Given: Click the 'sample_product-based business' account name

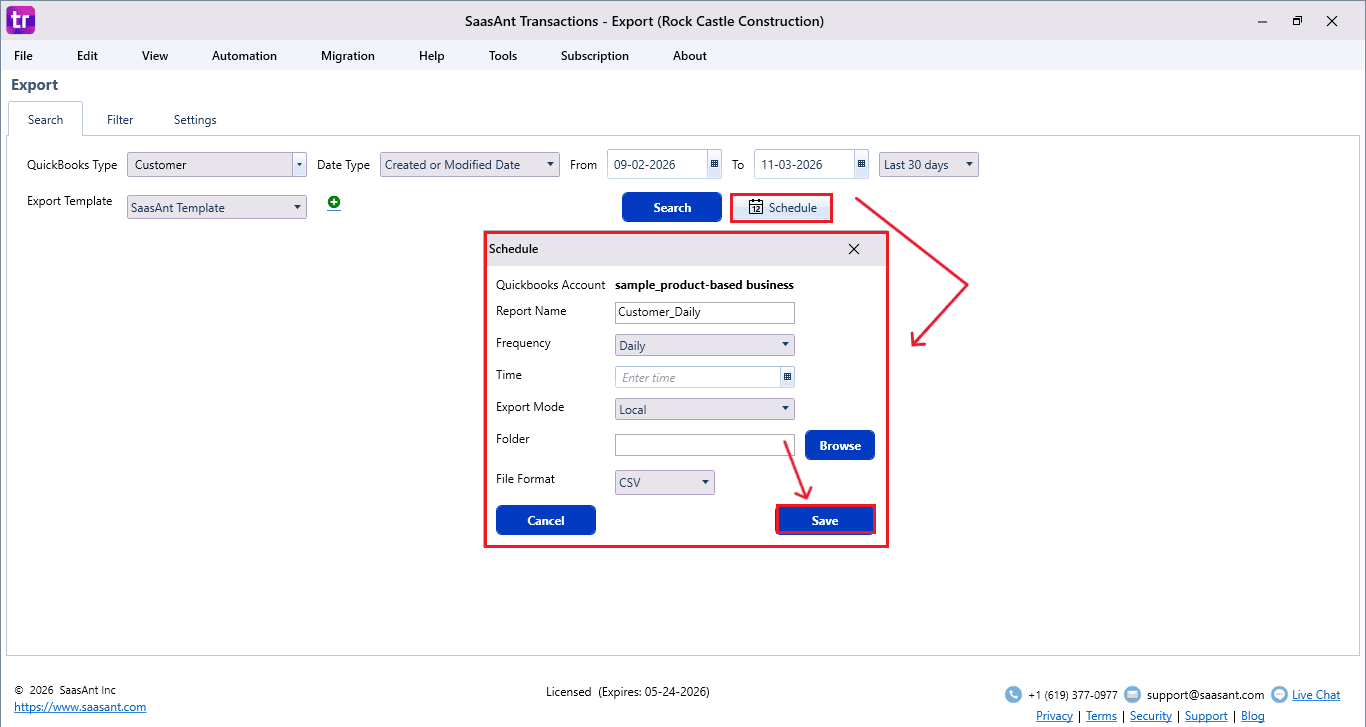Looking at the screenshot, I should 705,285.
